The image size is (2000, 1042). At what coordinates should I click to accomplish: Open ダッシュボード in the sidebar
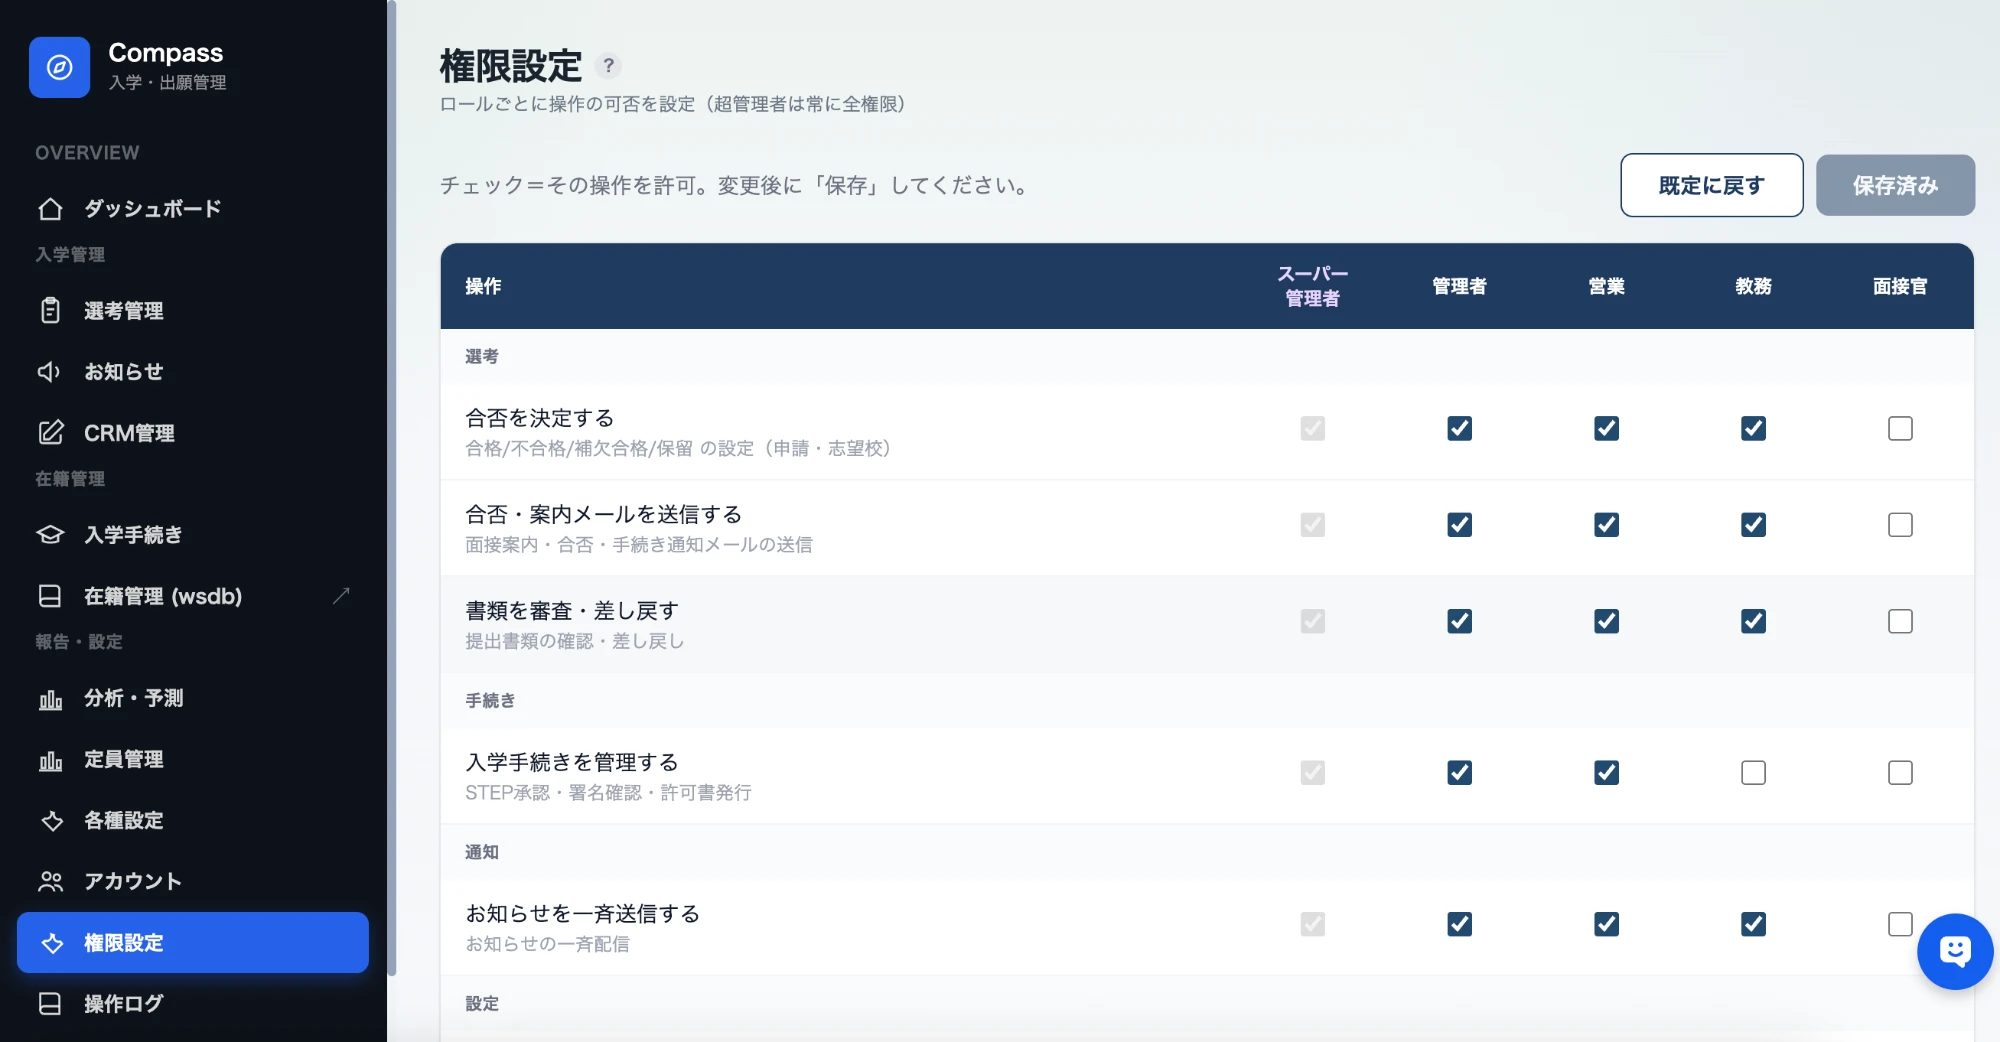(193, 209)
